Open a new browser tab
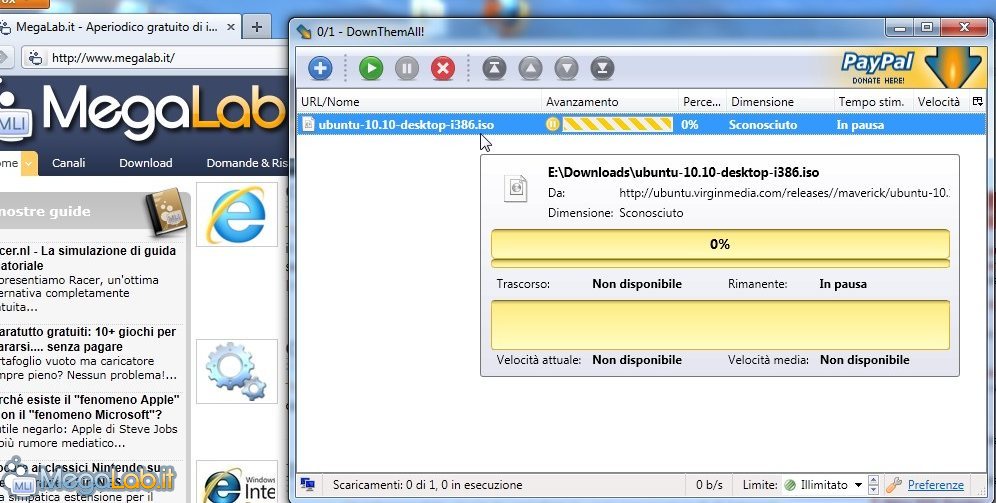This screenshot has width=996, height=503. tap(257, 27)
